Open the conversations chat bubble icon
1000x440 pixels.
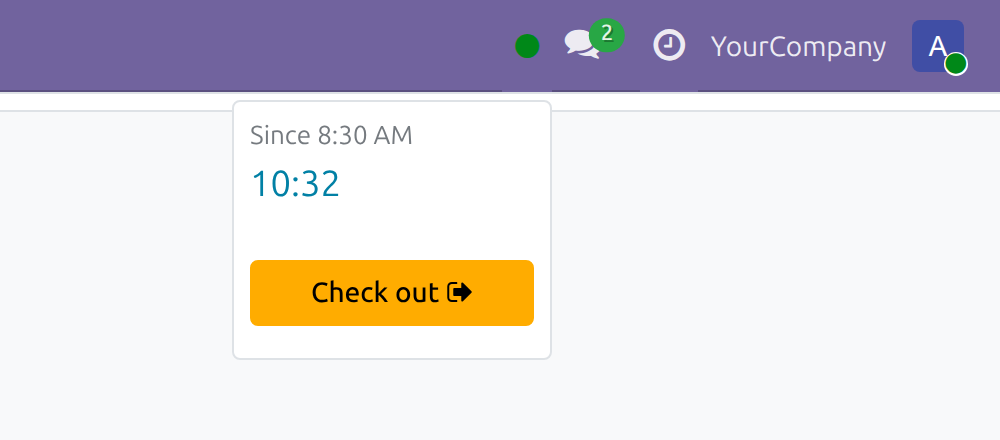coord(582,45)
